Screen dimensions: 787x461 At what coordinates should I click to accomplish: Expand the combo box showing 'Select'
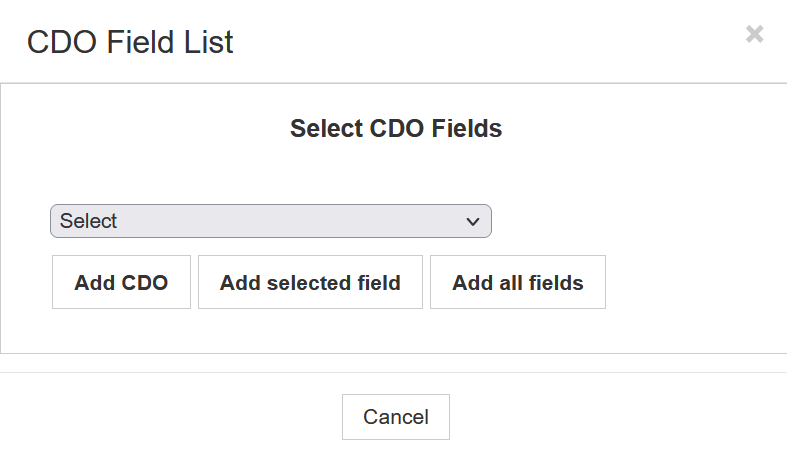(270, 221)
